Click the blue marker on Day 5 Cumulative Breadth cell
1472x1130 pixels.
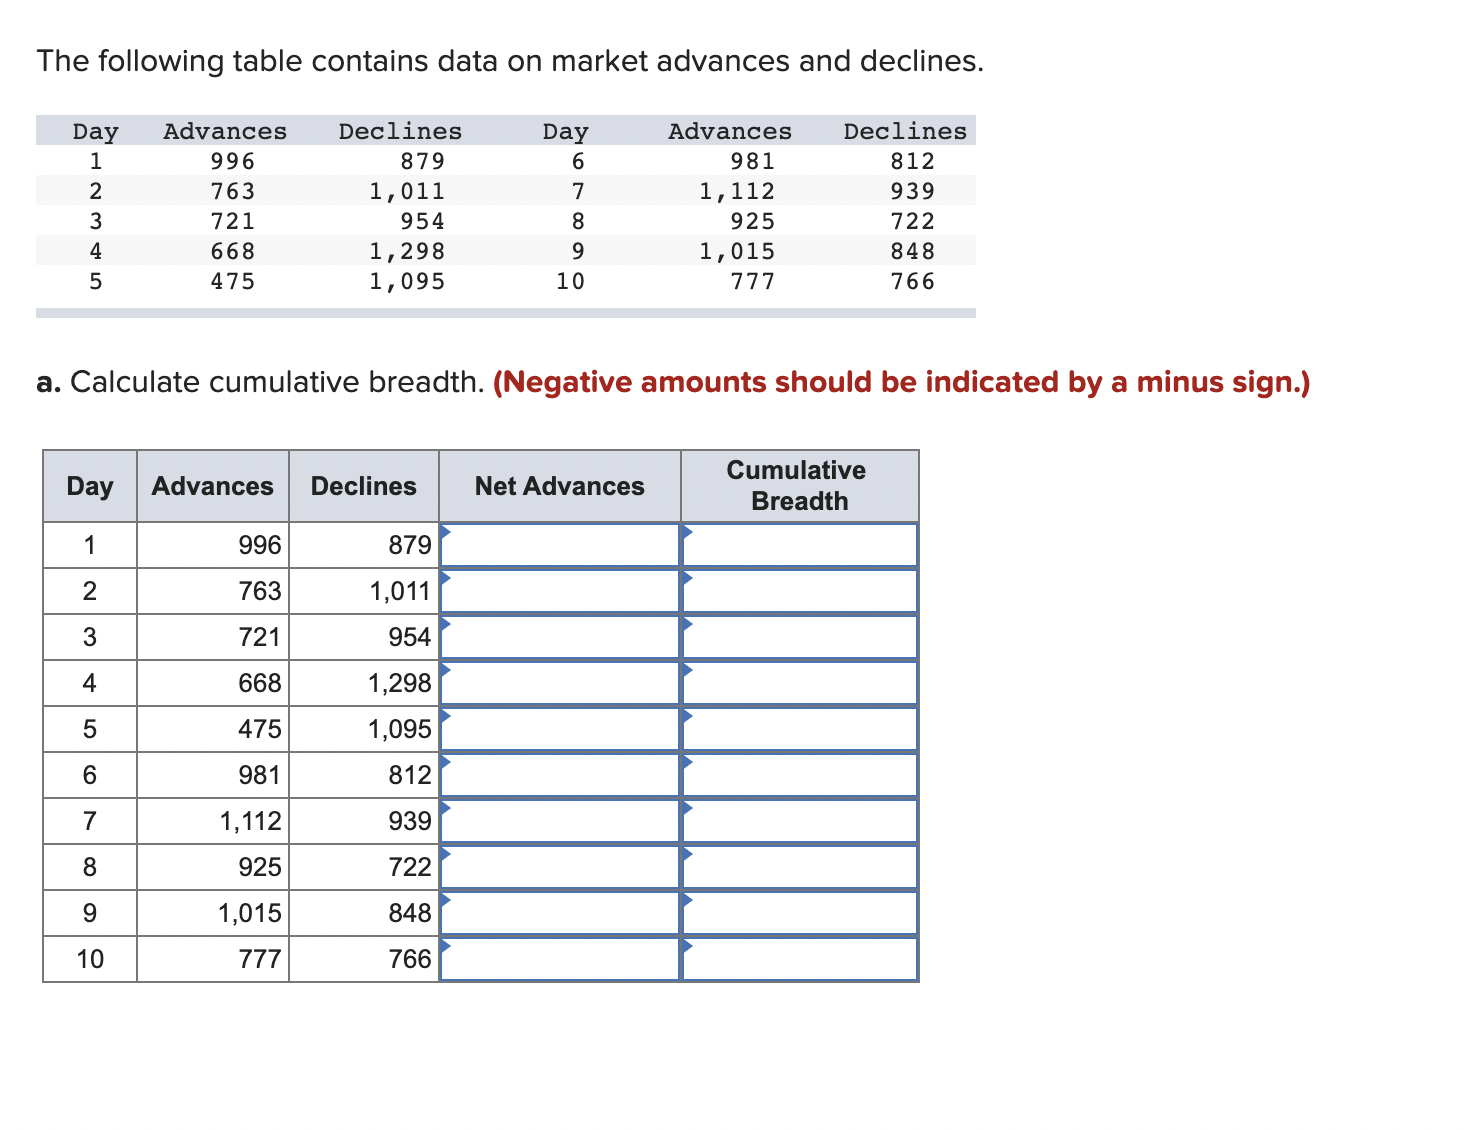click(687, 716)
